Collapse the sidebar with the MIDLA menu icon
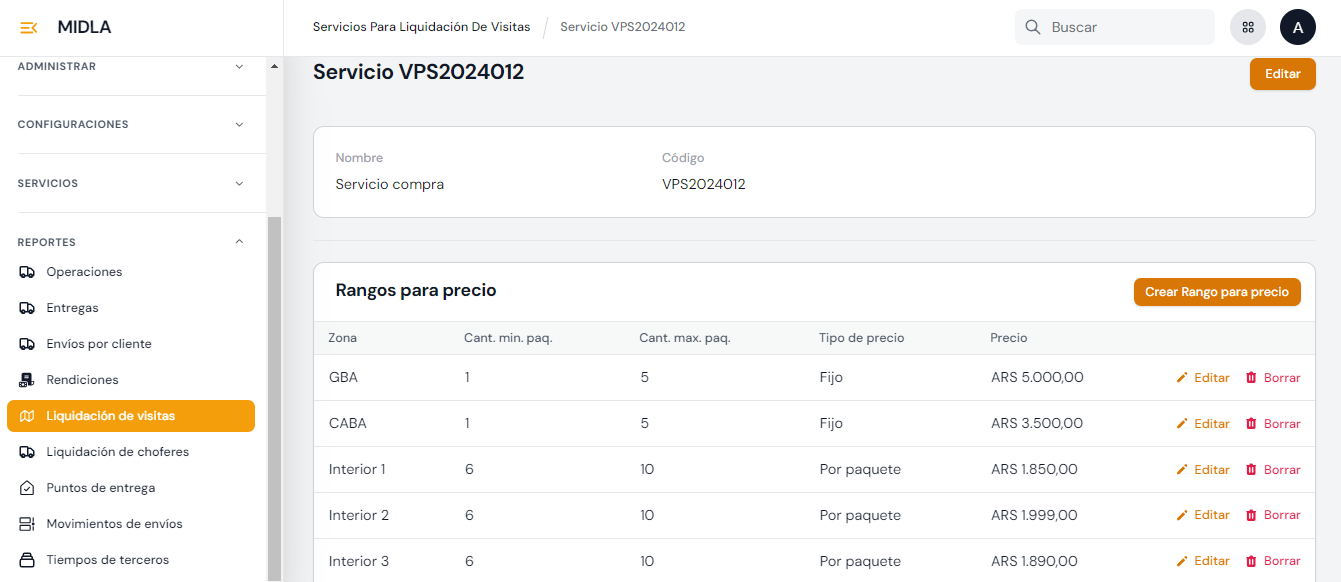Screen dimensions: 1341x582 29,28
